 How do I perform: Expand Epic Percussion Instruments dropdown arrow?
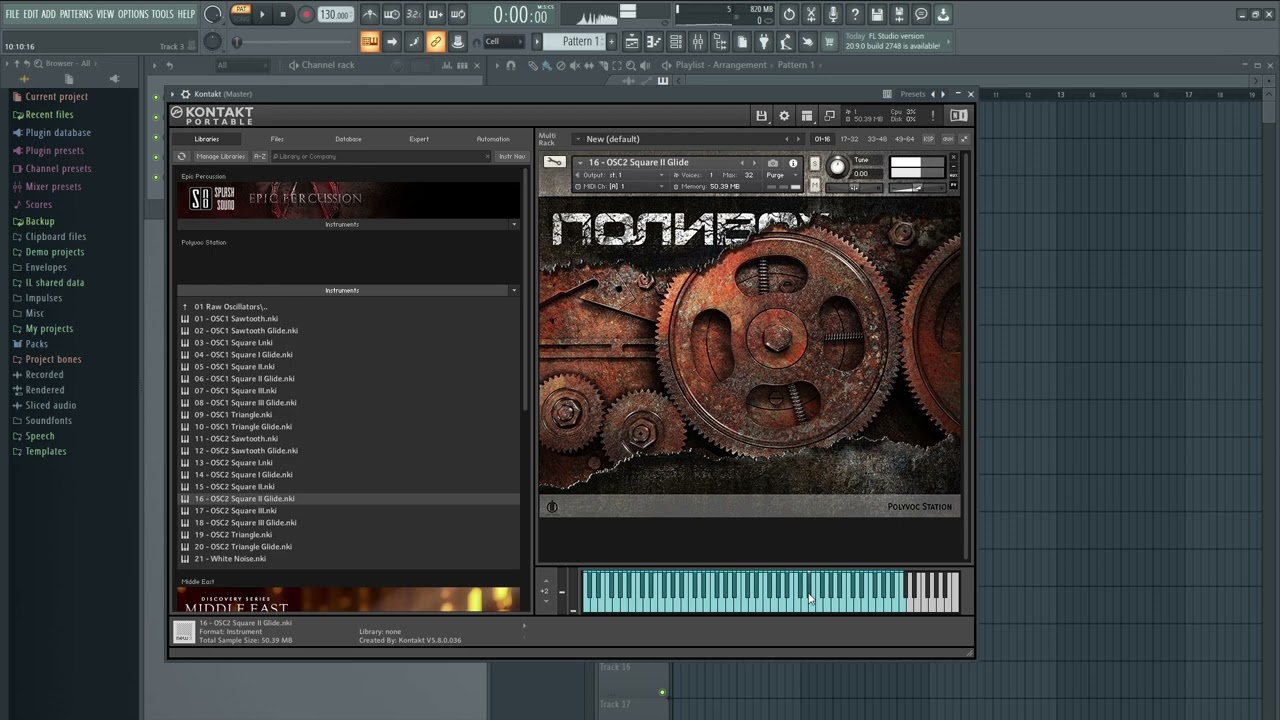coord(514,224)
